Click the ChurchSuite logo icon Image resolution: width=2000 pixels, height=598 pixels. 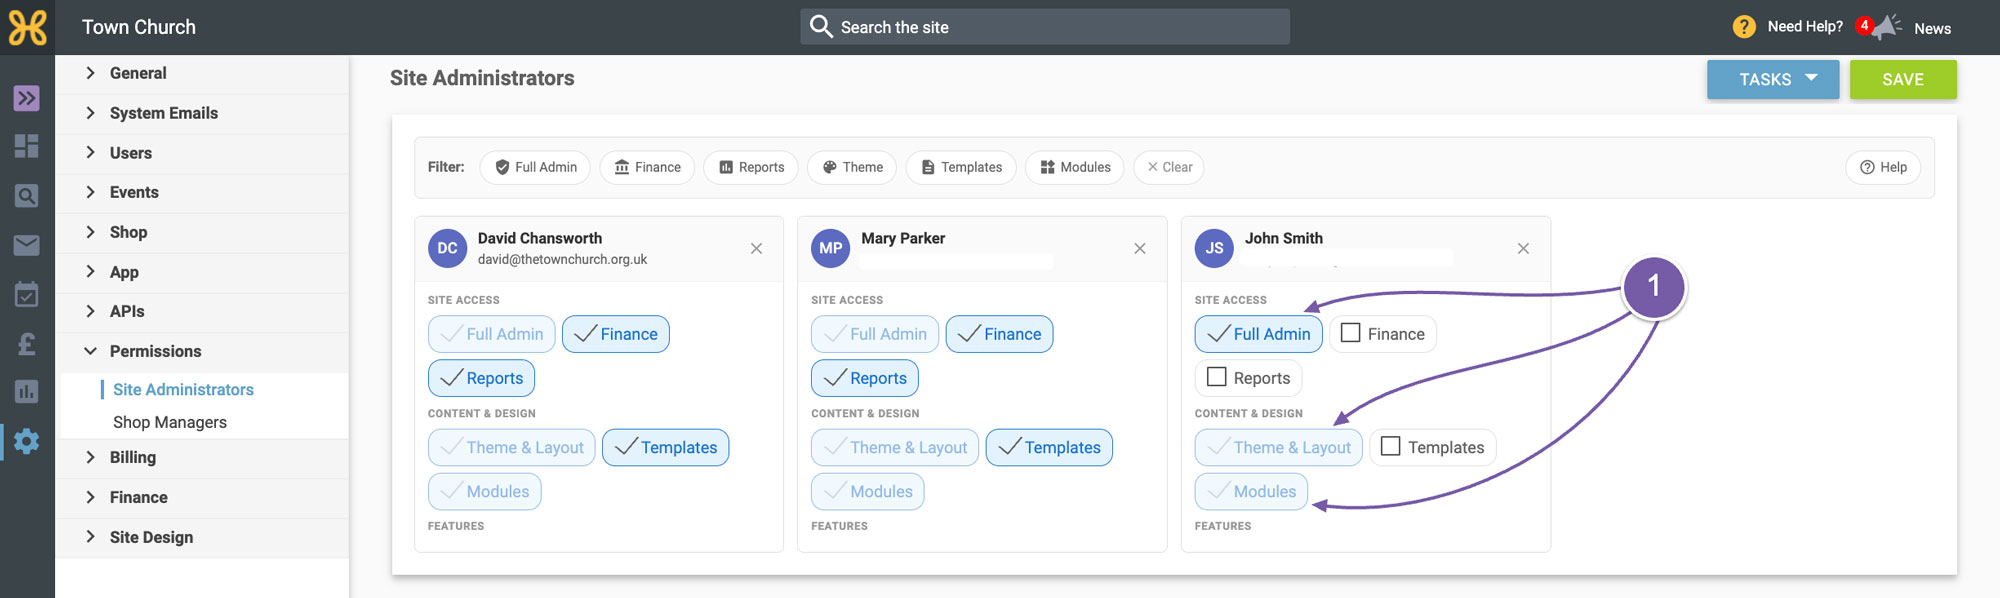click(x=27, y=27)
